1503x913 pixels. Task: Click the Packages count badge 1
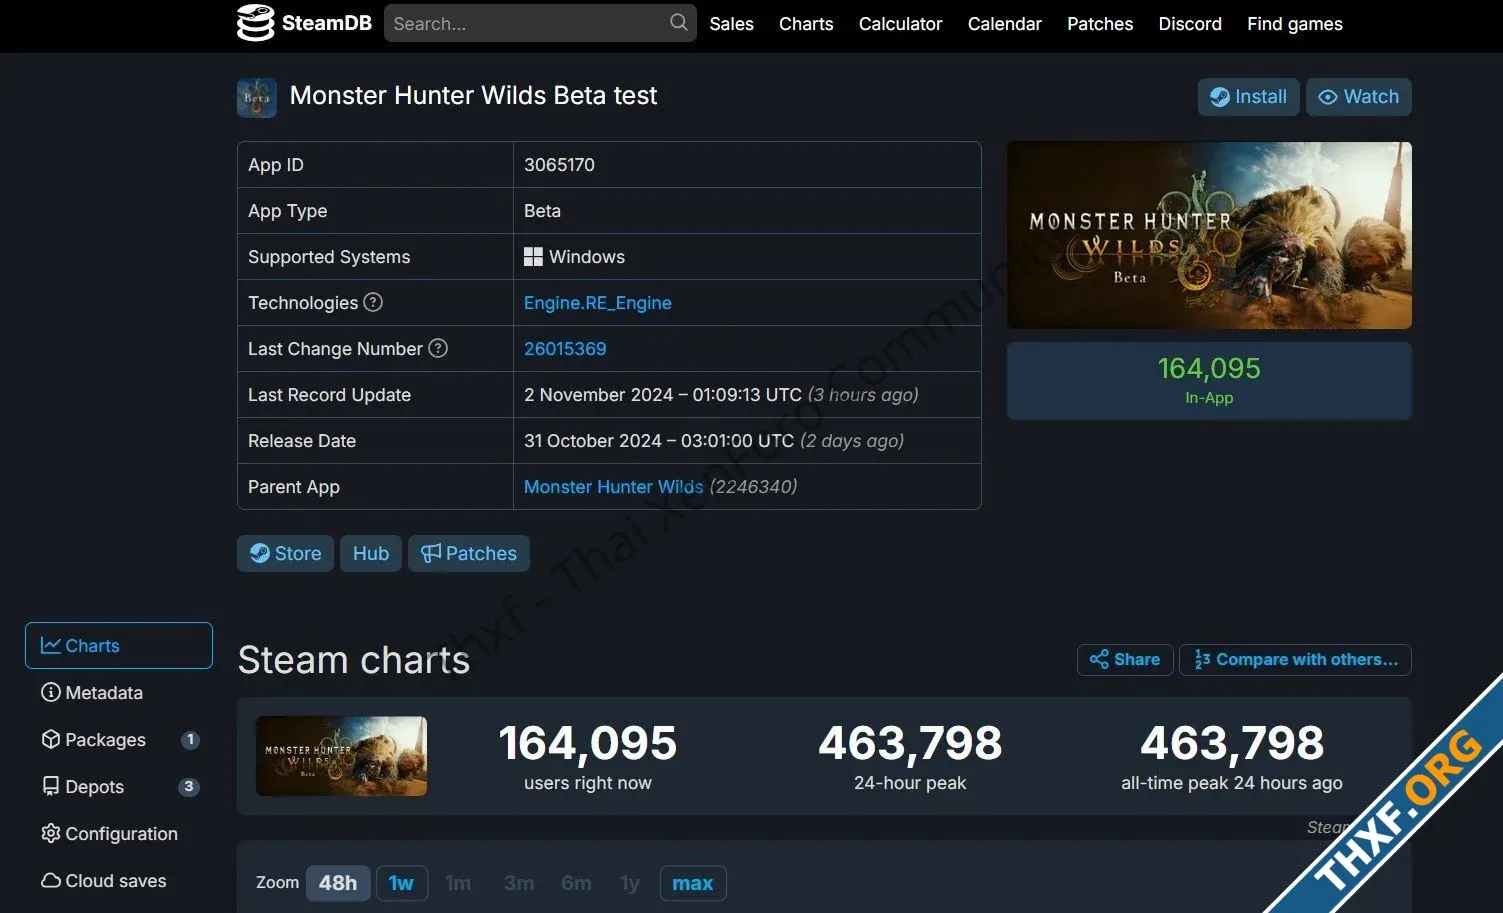click(x=190, y=740)
